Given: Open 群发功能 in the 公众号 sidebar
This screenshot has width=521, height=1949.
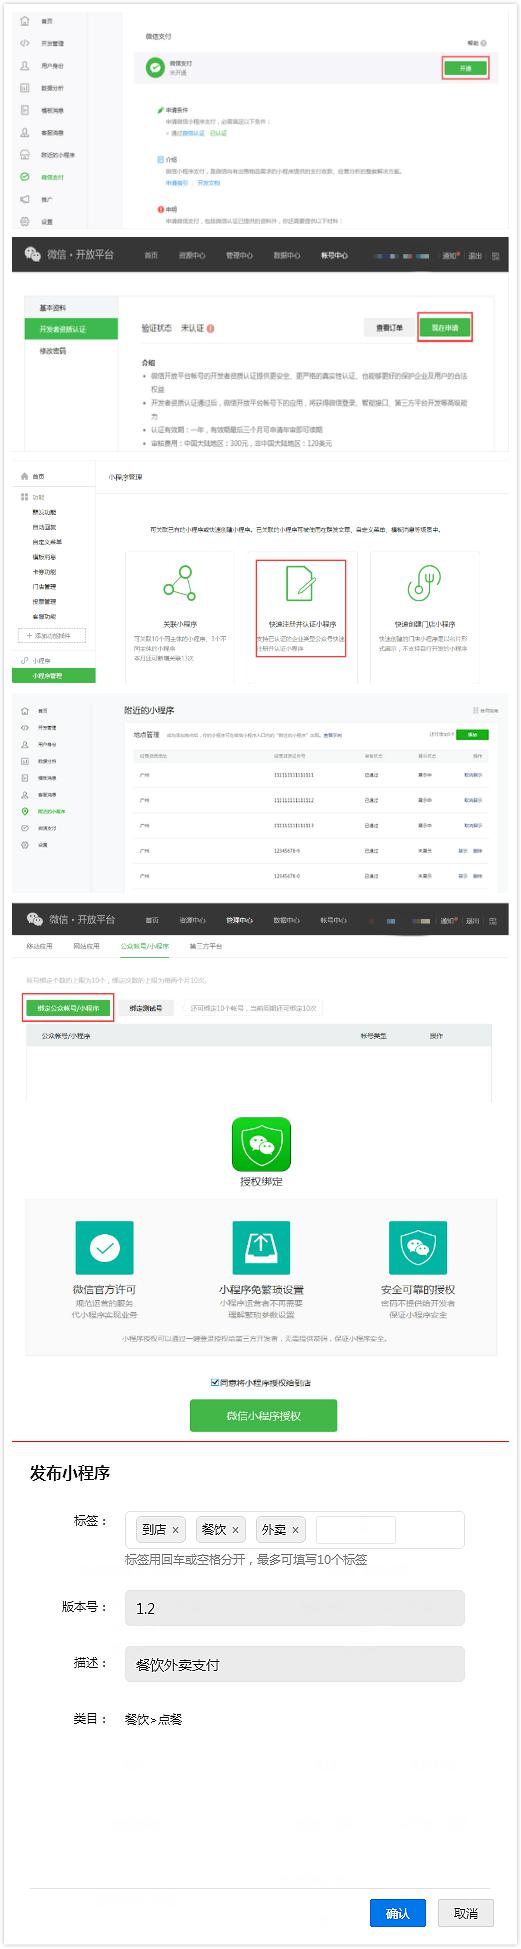Looking at the screenshot, I should coord(44,512).
